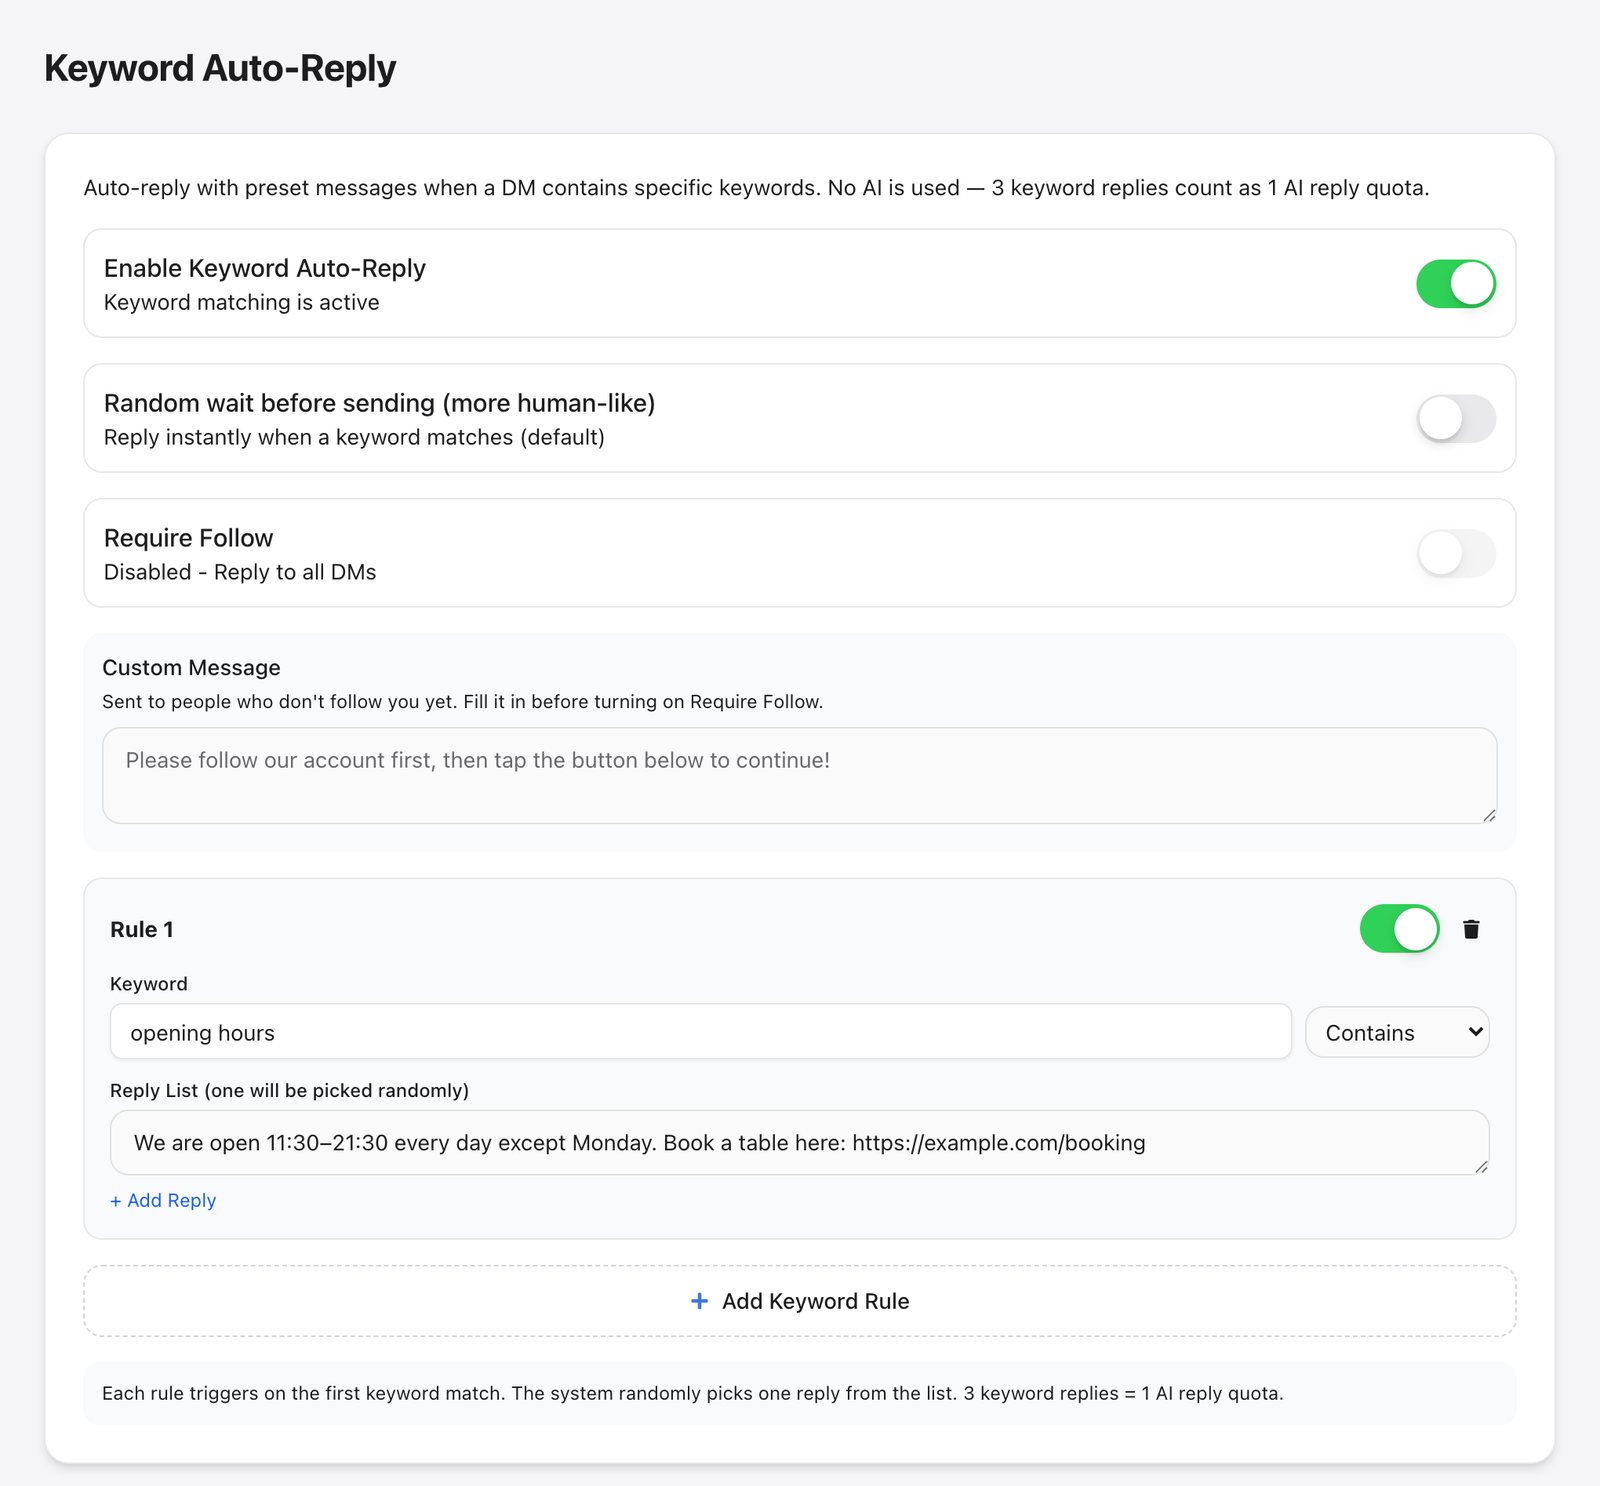Click the 'Disabled - Reply to all DMs' text
This screenshot has width=1600, height=1486.
click(240, 572)
